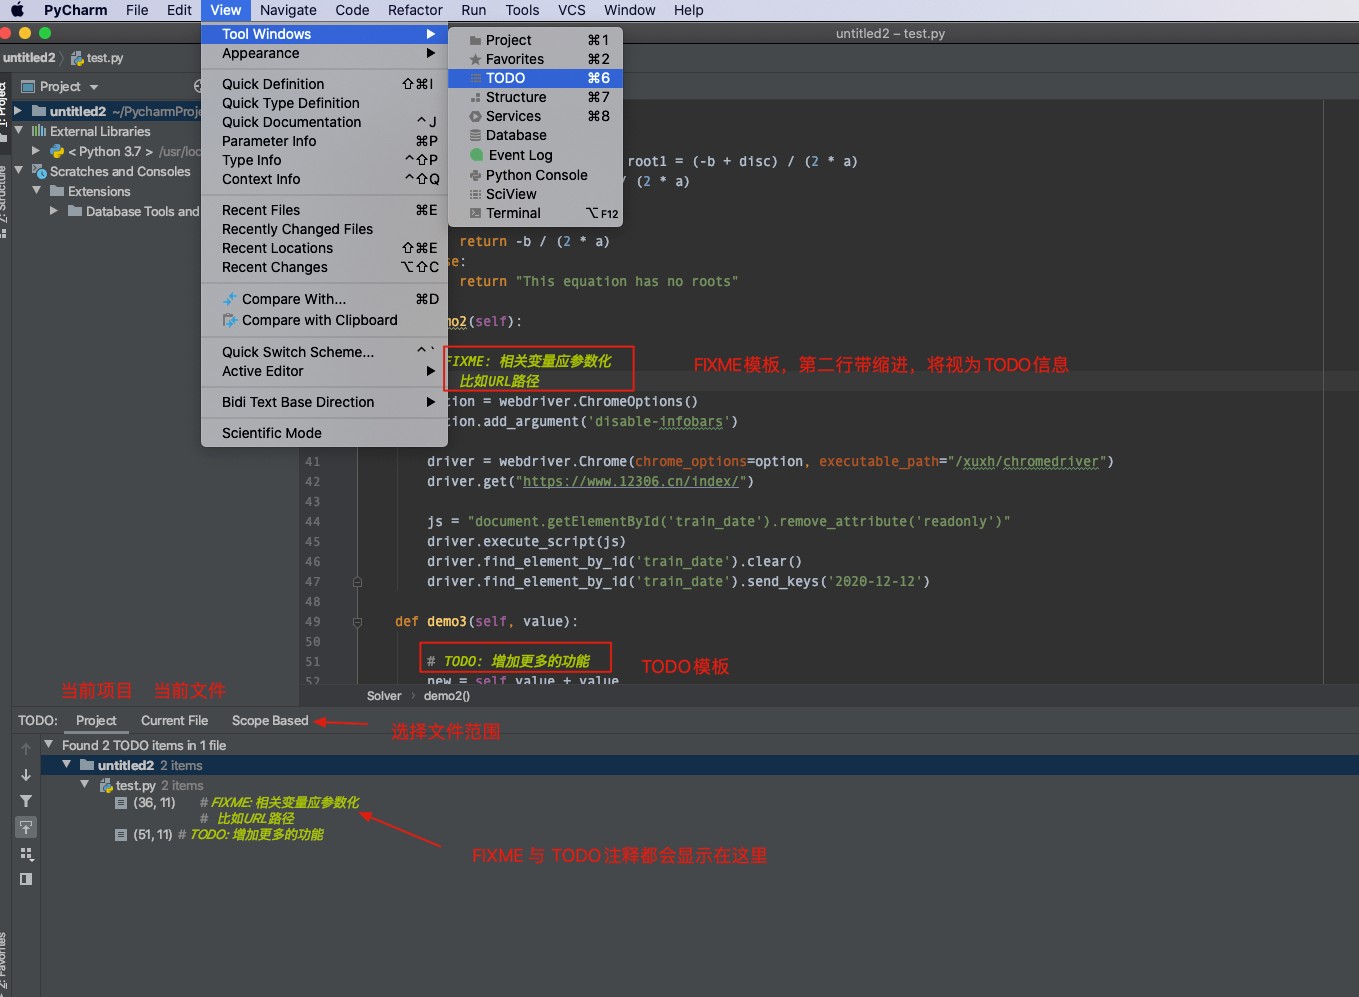Open Refactor menu in menu bar
The height and width of the screenshot is (997, 1359).
[415, 10]
